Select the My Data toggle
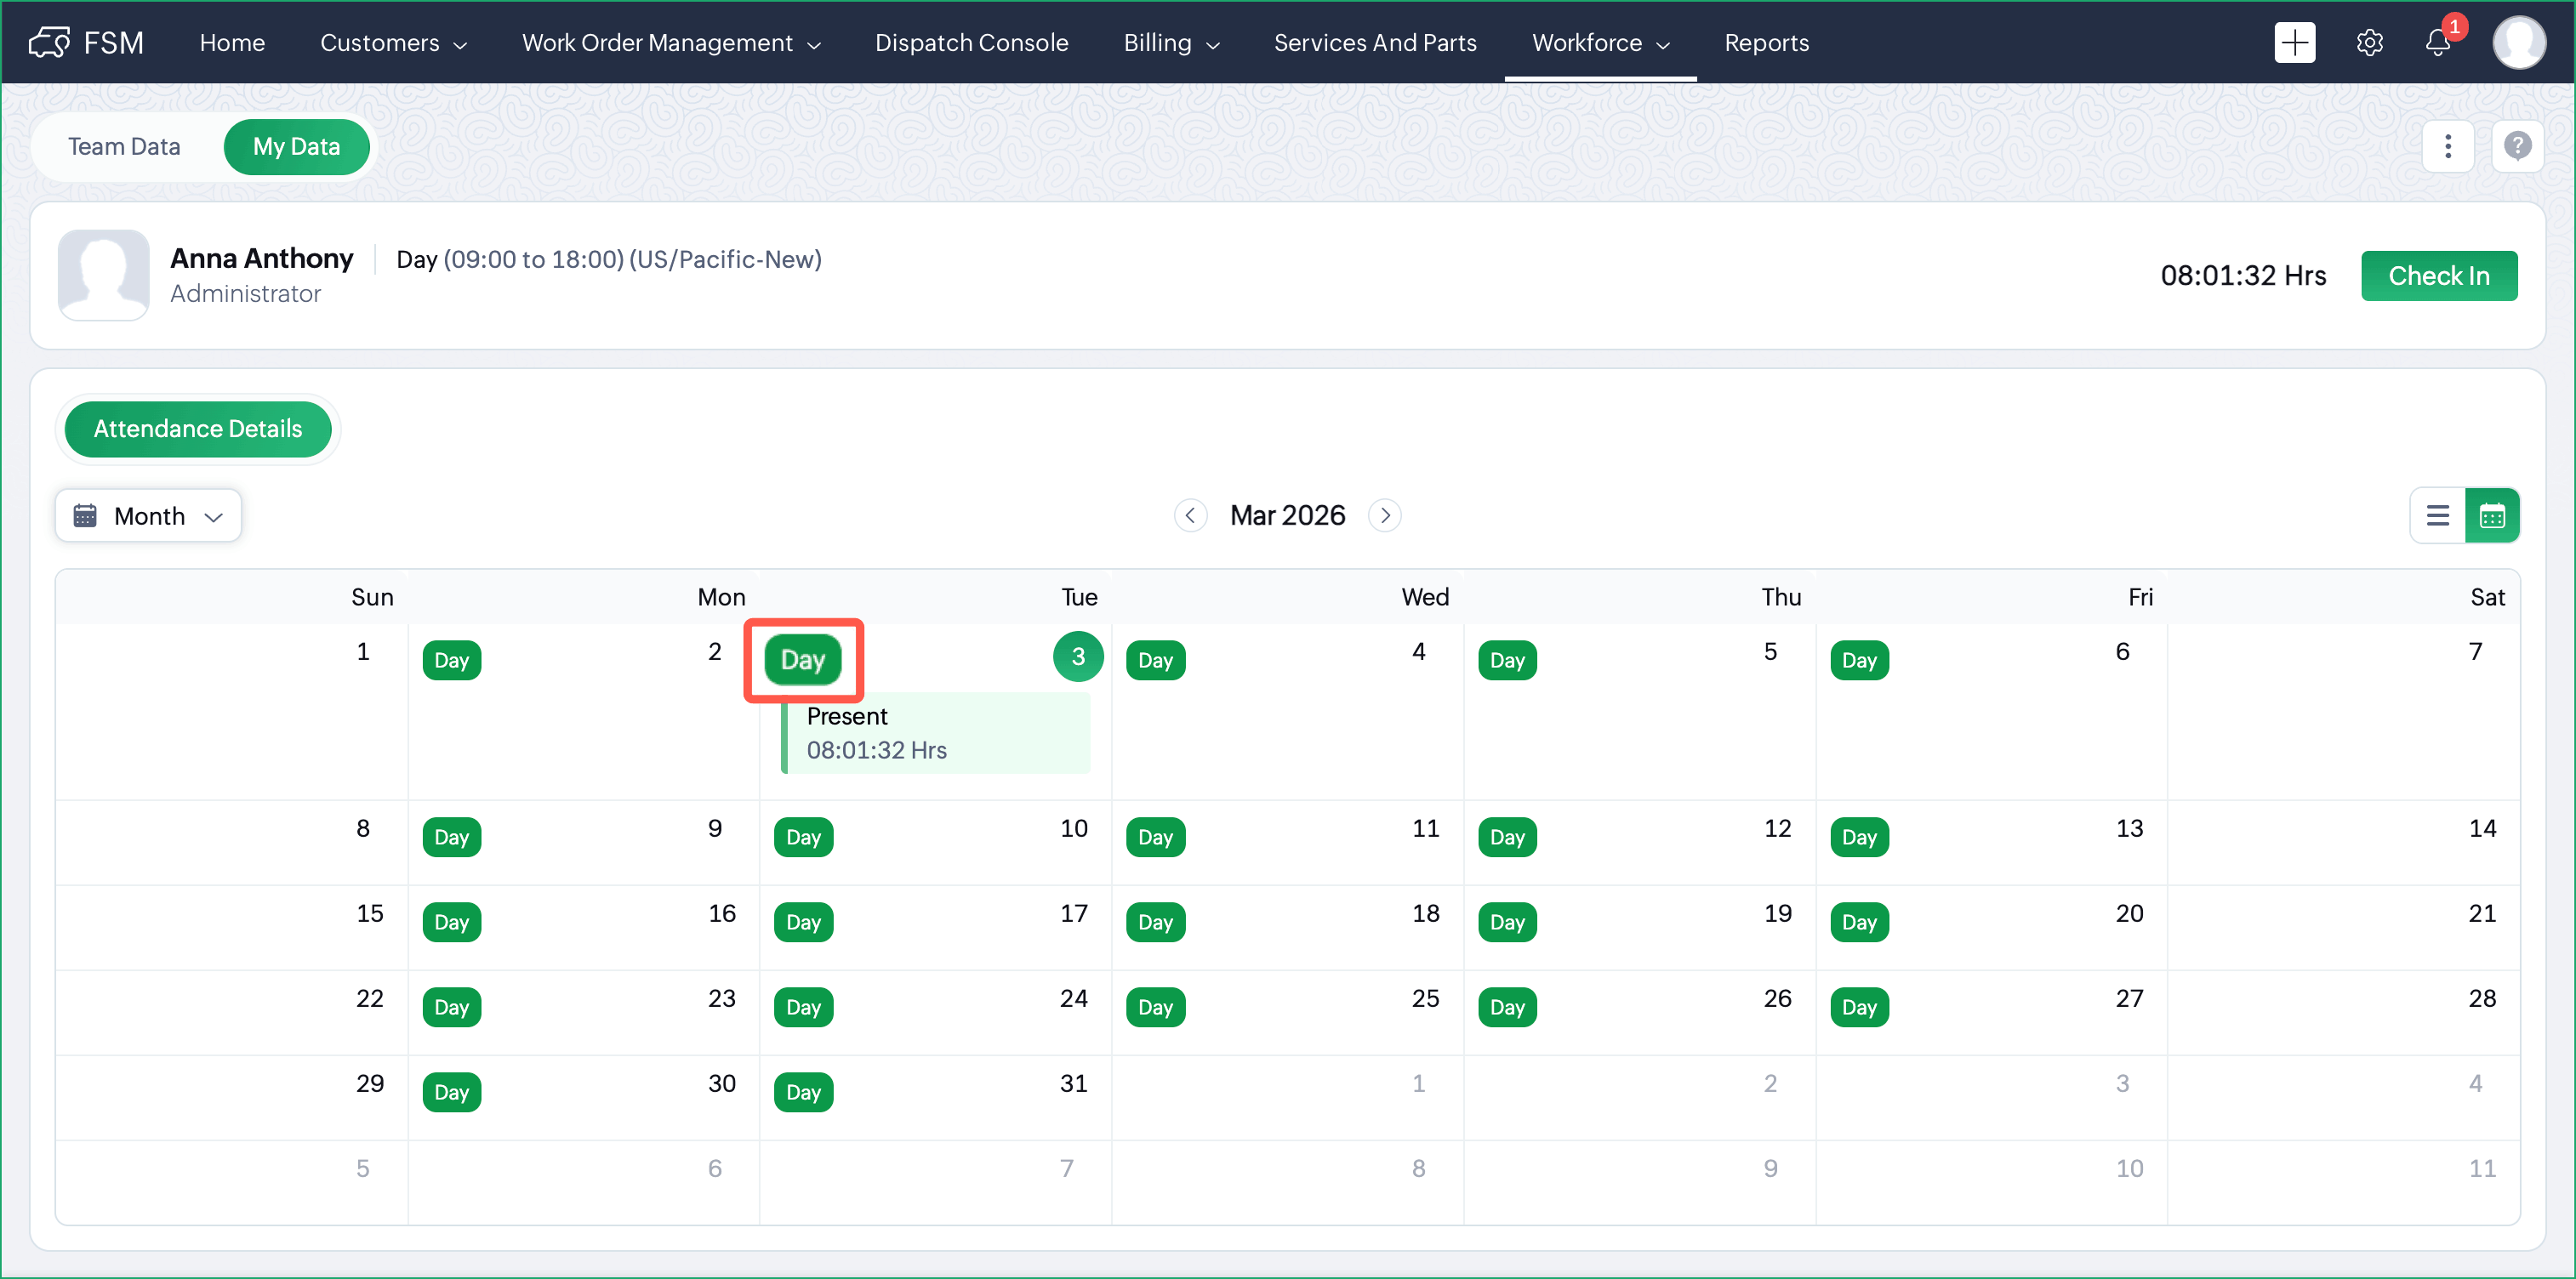Image resolution: width=2576 pixels, height=1279 pixels. pos(296,147)
